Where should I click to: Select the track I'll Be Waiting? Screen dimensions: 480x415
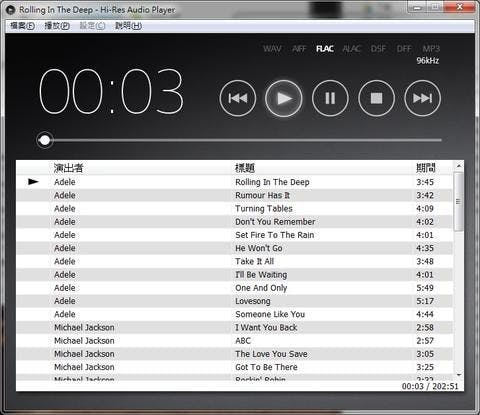point(235,275)
